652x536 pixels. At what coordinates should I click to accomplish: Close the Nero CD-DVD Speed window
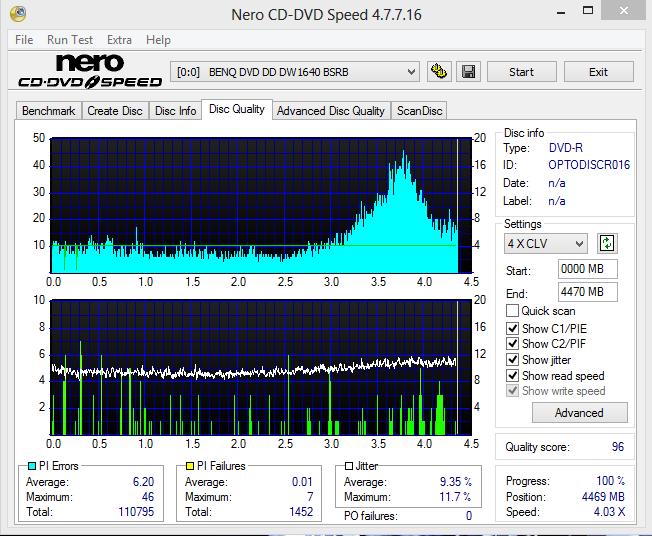[623, 11]
